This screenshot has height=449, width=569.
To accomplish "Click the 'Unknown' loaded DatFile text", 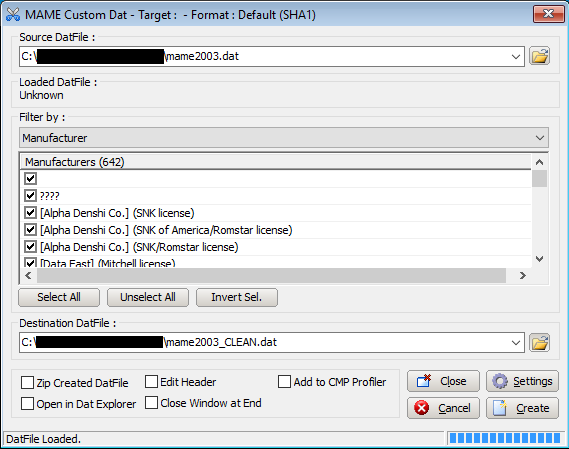I will (41, 95).
